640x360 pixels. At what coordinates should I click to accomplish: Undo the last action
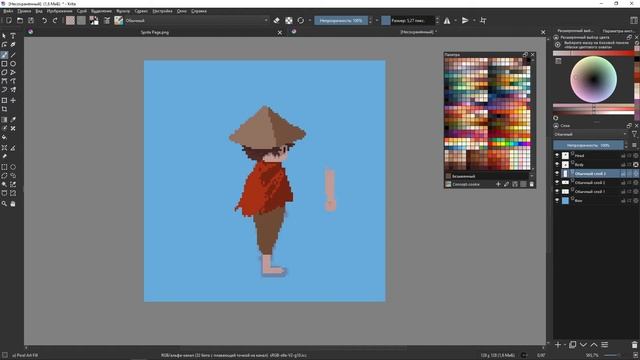coord(44,20)
